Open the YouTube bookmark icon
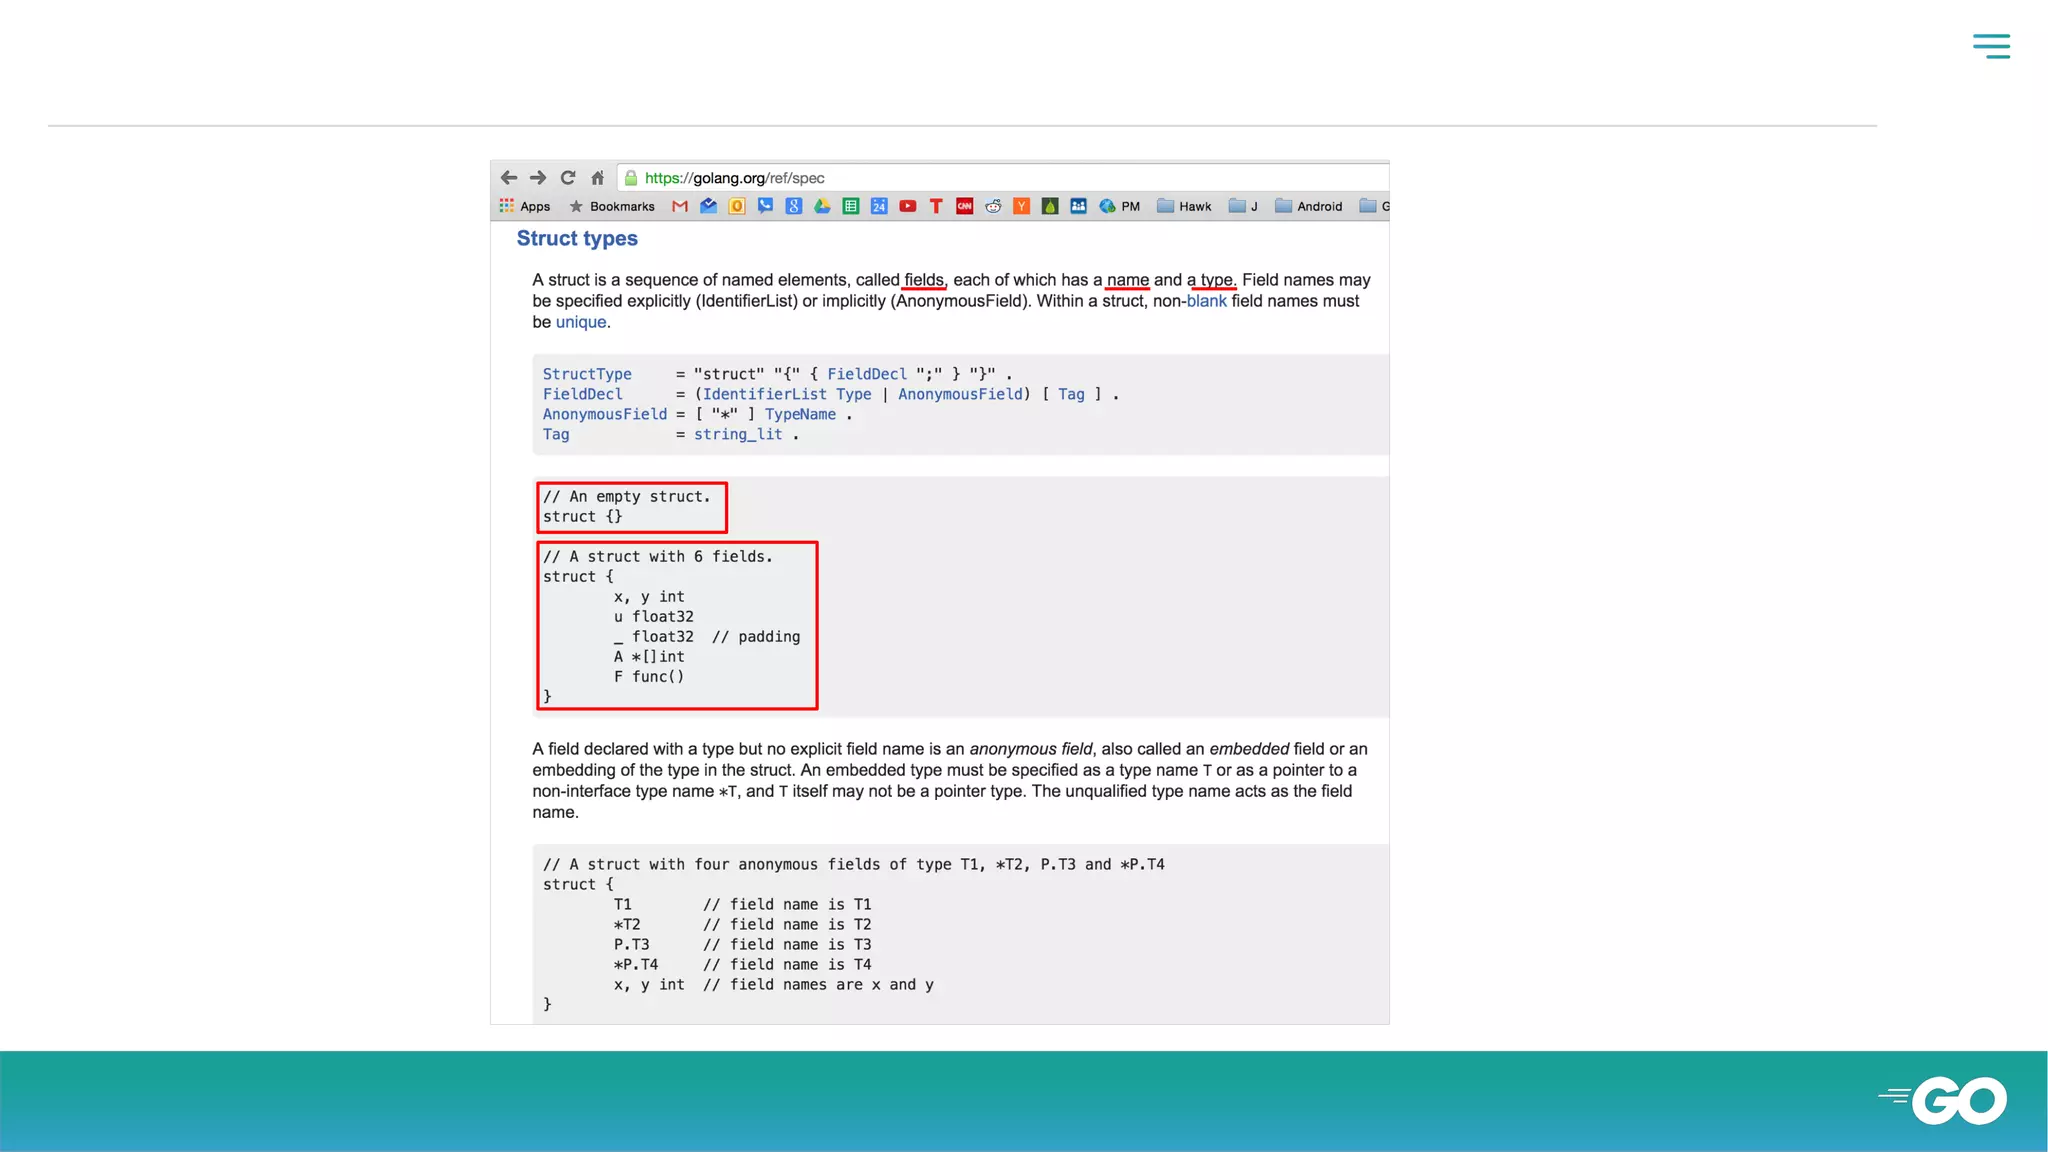2048x1152 pixels. click(908, 206)
